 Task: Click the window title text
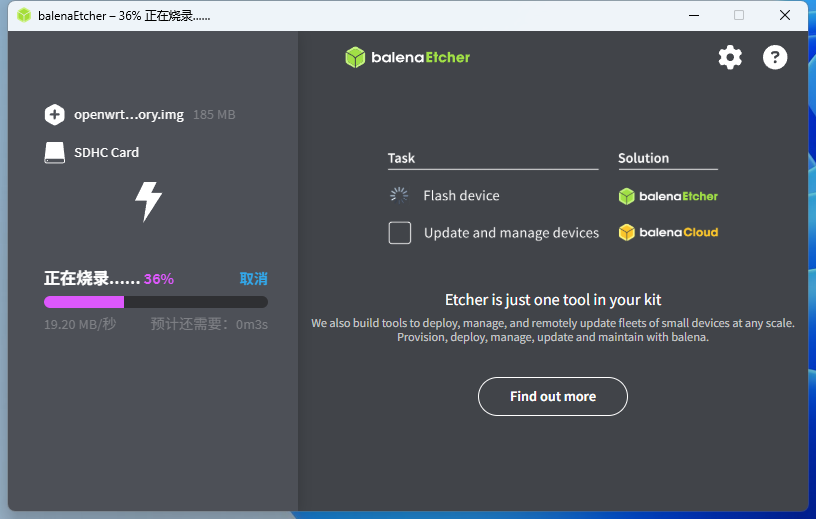click(124, 16)
